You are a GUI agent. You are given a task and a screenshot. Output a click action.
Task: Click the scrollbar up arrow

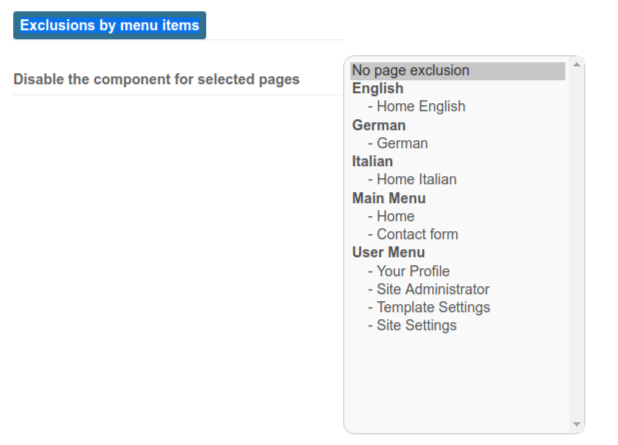576,65
